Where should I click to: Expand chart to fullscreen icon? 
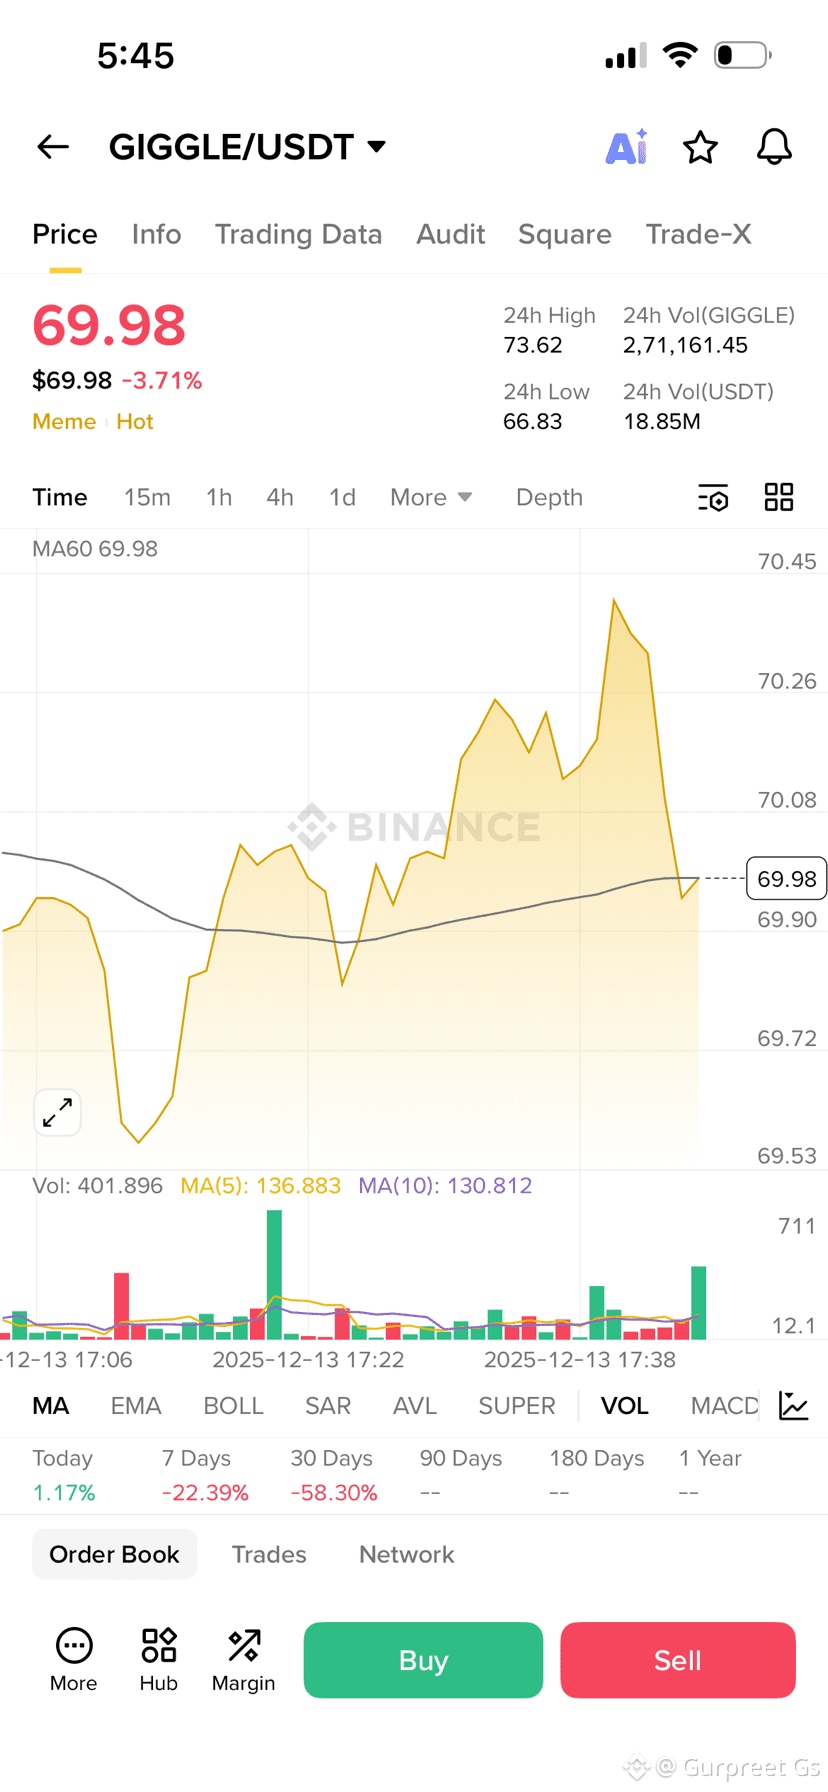[x=58, y=1112]
